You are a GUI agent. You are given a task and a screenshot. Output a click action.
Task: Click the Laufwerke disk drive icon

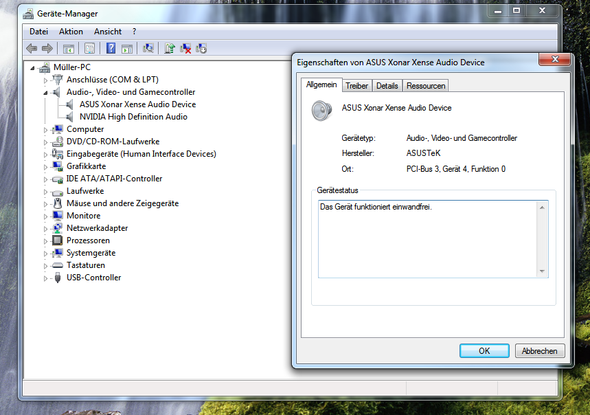(57, 192)
